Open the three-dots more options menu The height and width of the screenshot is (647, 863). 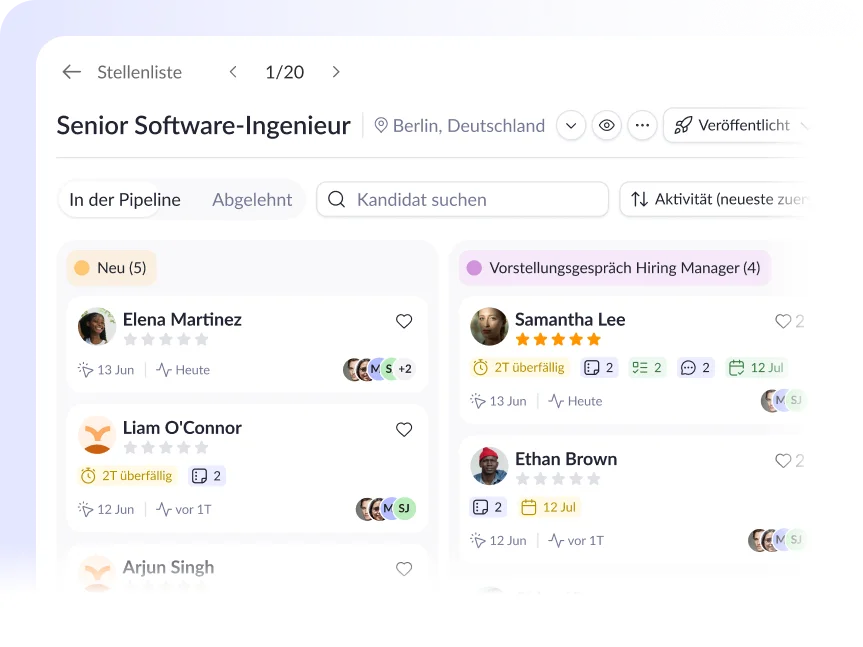pos(642,125)
